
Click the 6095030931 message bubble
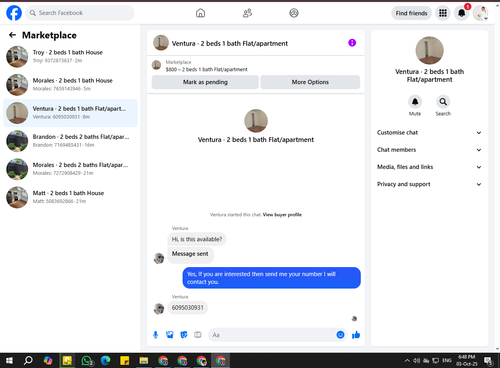click(x=188, y=308)
